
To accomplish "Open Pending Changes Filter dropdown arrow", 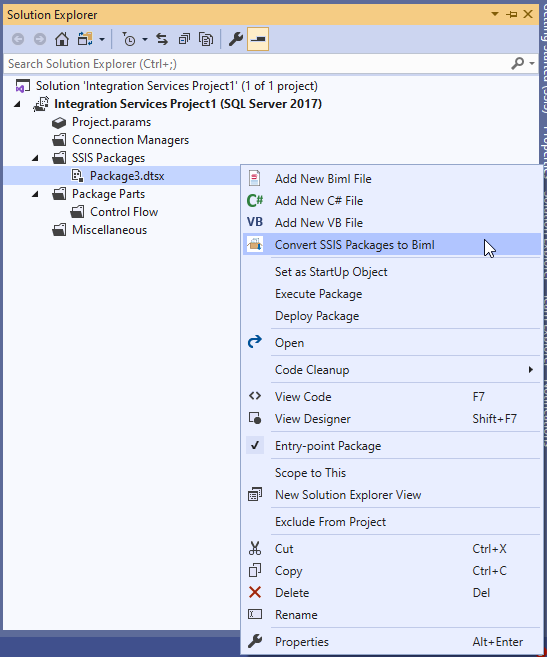I will pyautogui.click(x=145, y=39).
